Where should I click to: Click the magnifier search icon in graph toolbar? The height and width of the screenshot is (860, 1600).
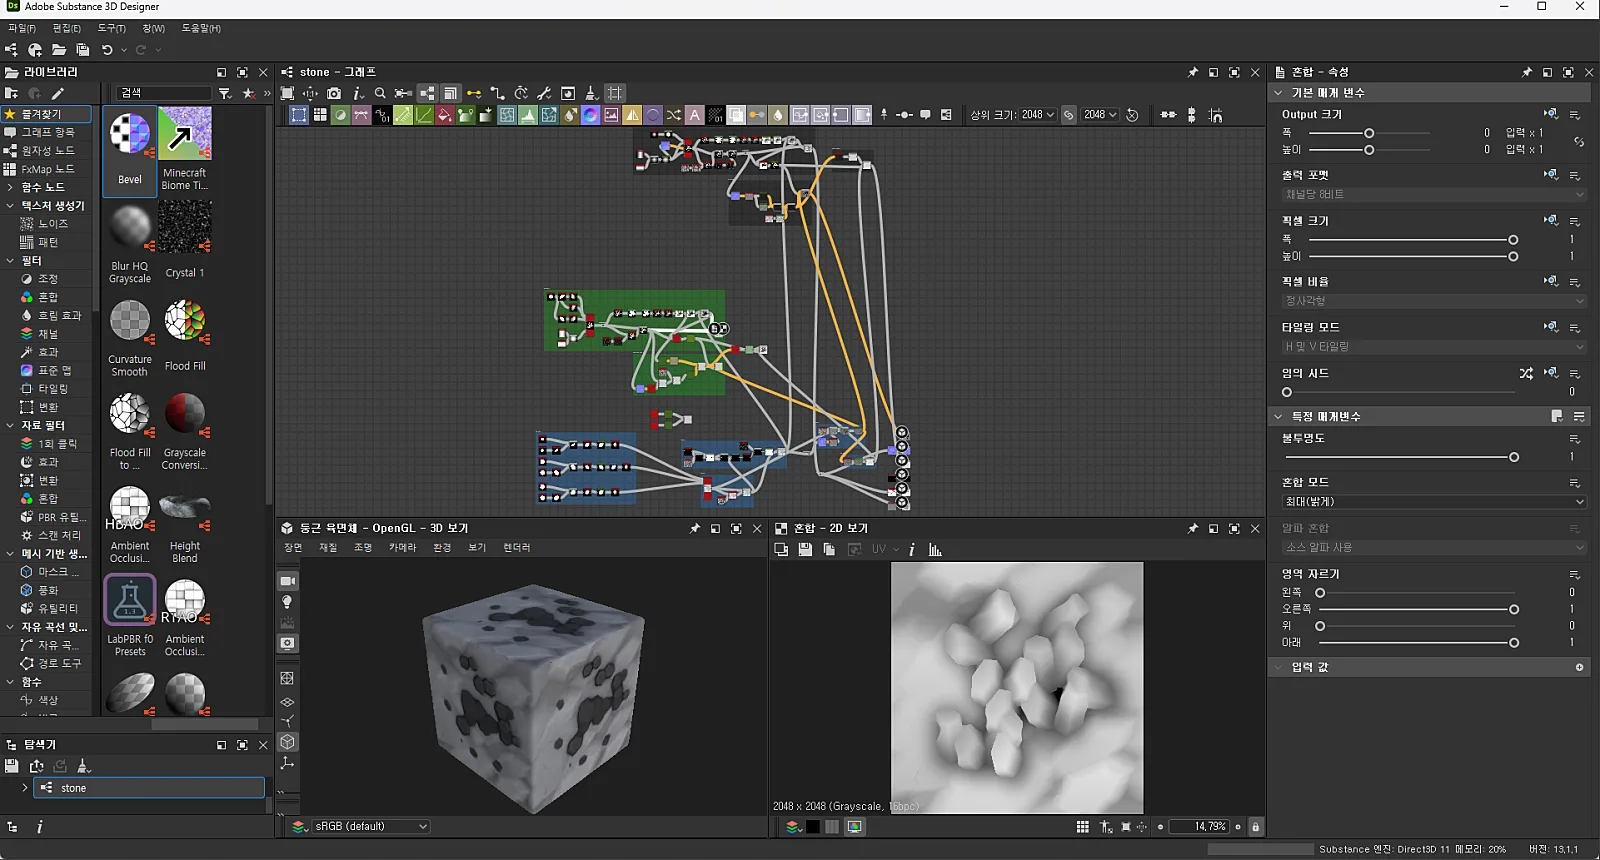point(380,93)
